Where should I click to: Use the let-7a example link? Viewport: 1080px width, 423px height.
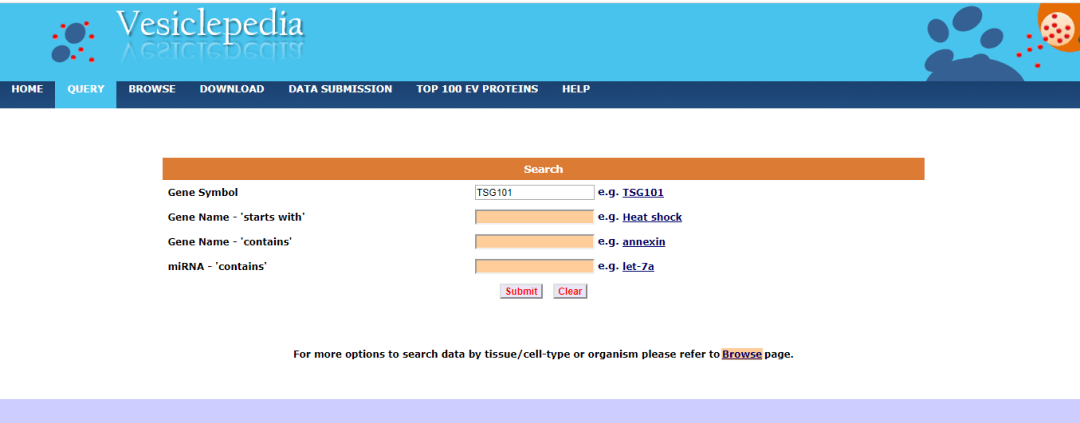(638, 267)
